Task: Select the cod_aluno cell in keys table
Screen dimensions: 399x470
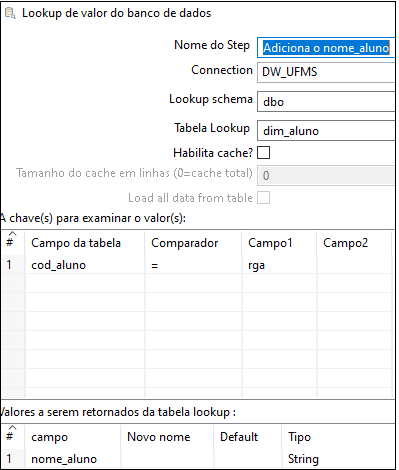Action: [x=85, y=265]
